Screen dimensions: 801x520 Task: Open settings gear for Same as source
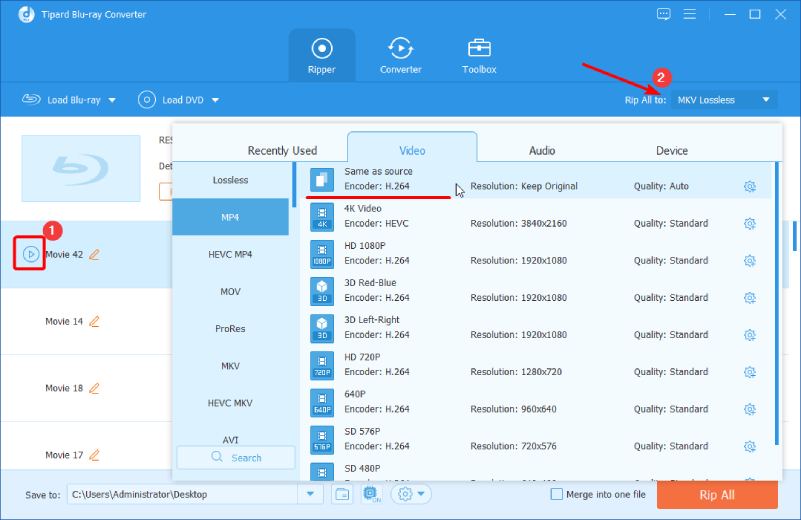click(x=749, y=186)
